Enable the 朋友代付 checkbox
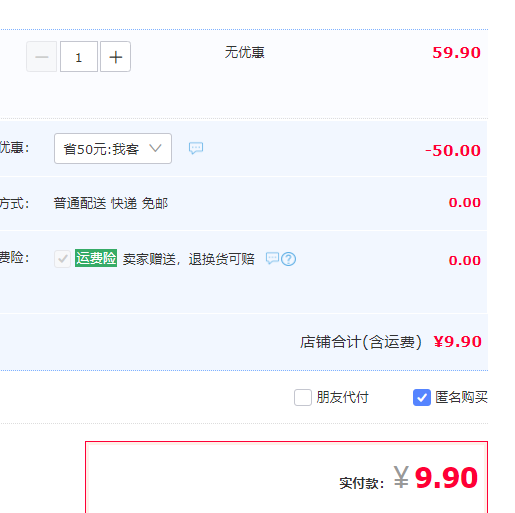515x513 pixels. [303, 397]
